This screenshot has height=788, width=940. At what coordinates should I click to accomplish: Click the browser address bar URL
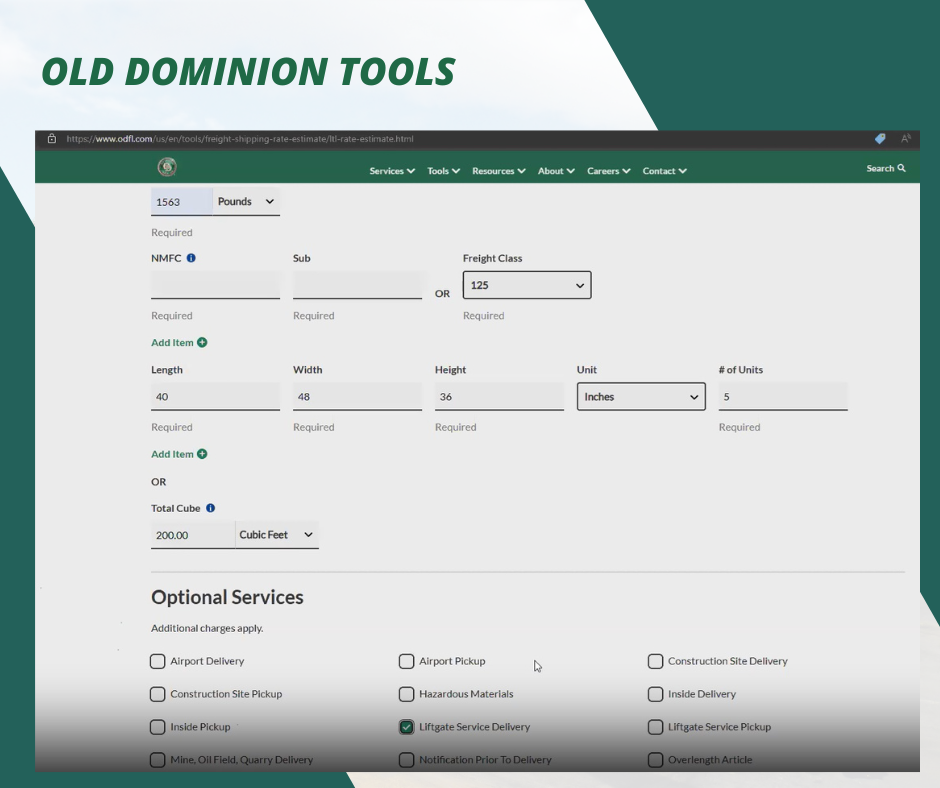point(240,139)
